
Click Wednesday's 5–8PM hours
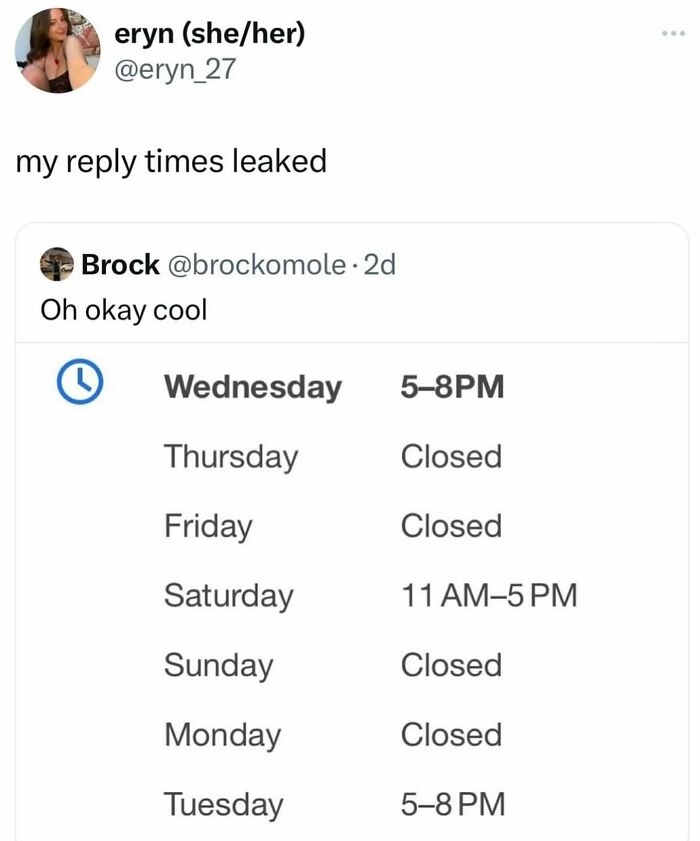tap(453, 386)
